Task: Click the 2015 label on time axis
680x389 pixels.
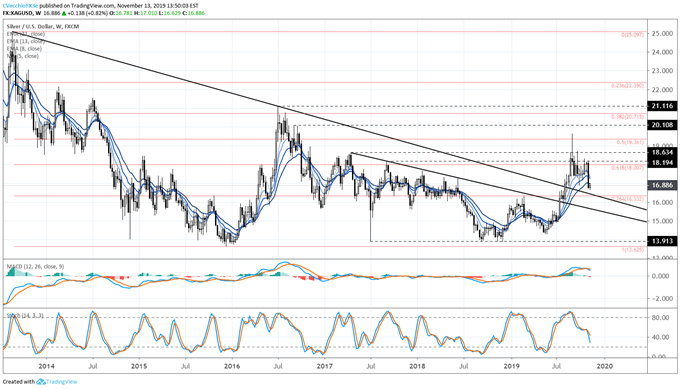Action: (139, 366)
